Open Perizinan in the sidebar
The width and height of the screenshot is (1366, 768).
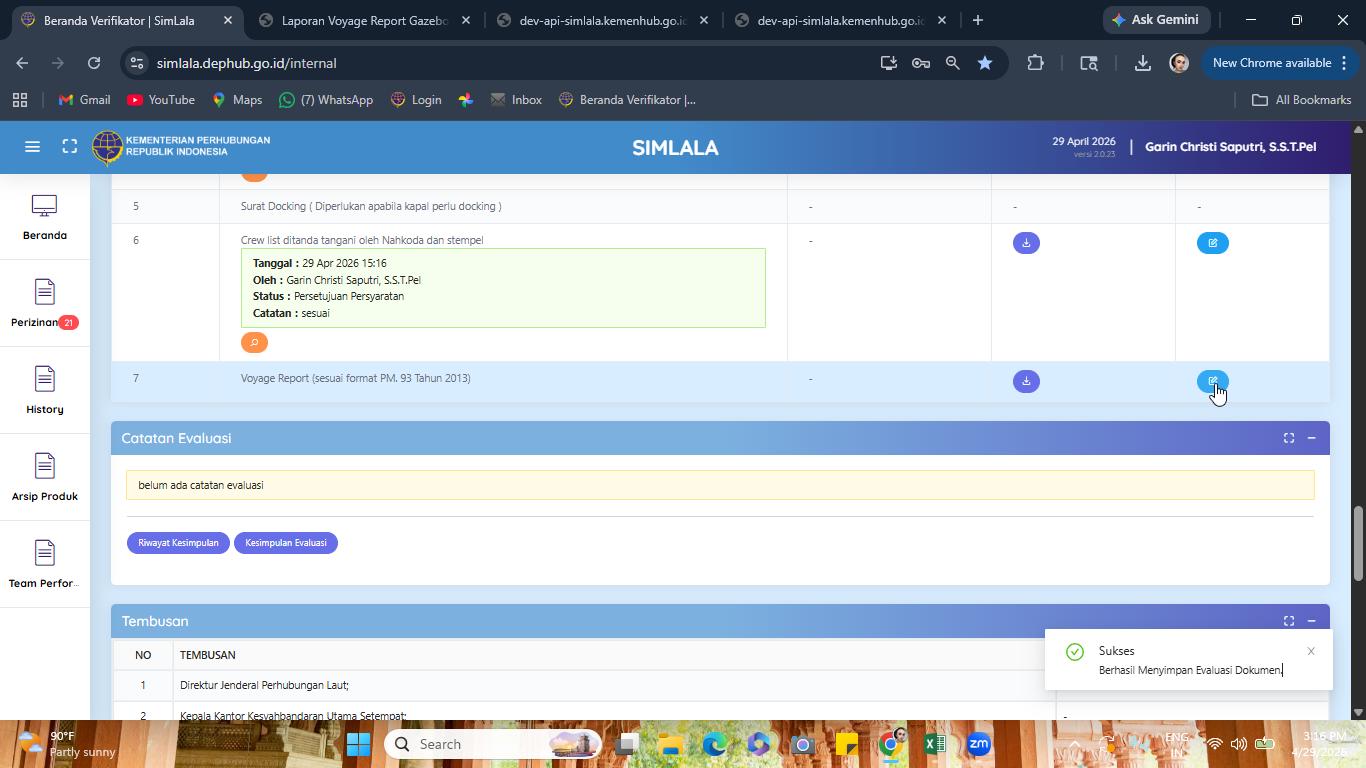pos(44,303)
